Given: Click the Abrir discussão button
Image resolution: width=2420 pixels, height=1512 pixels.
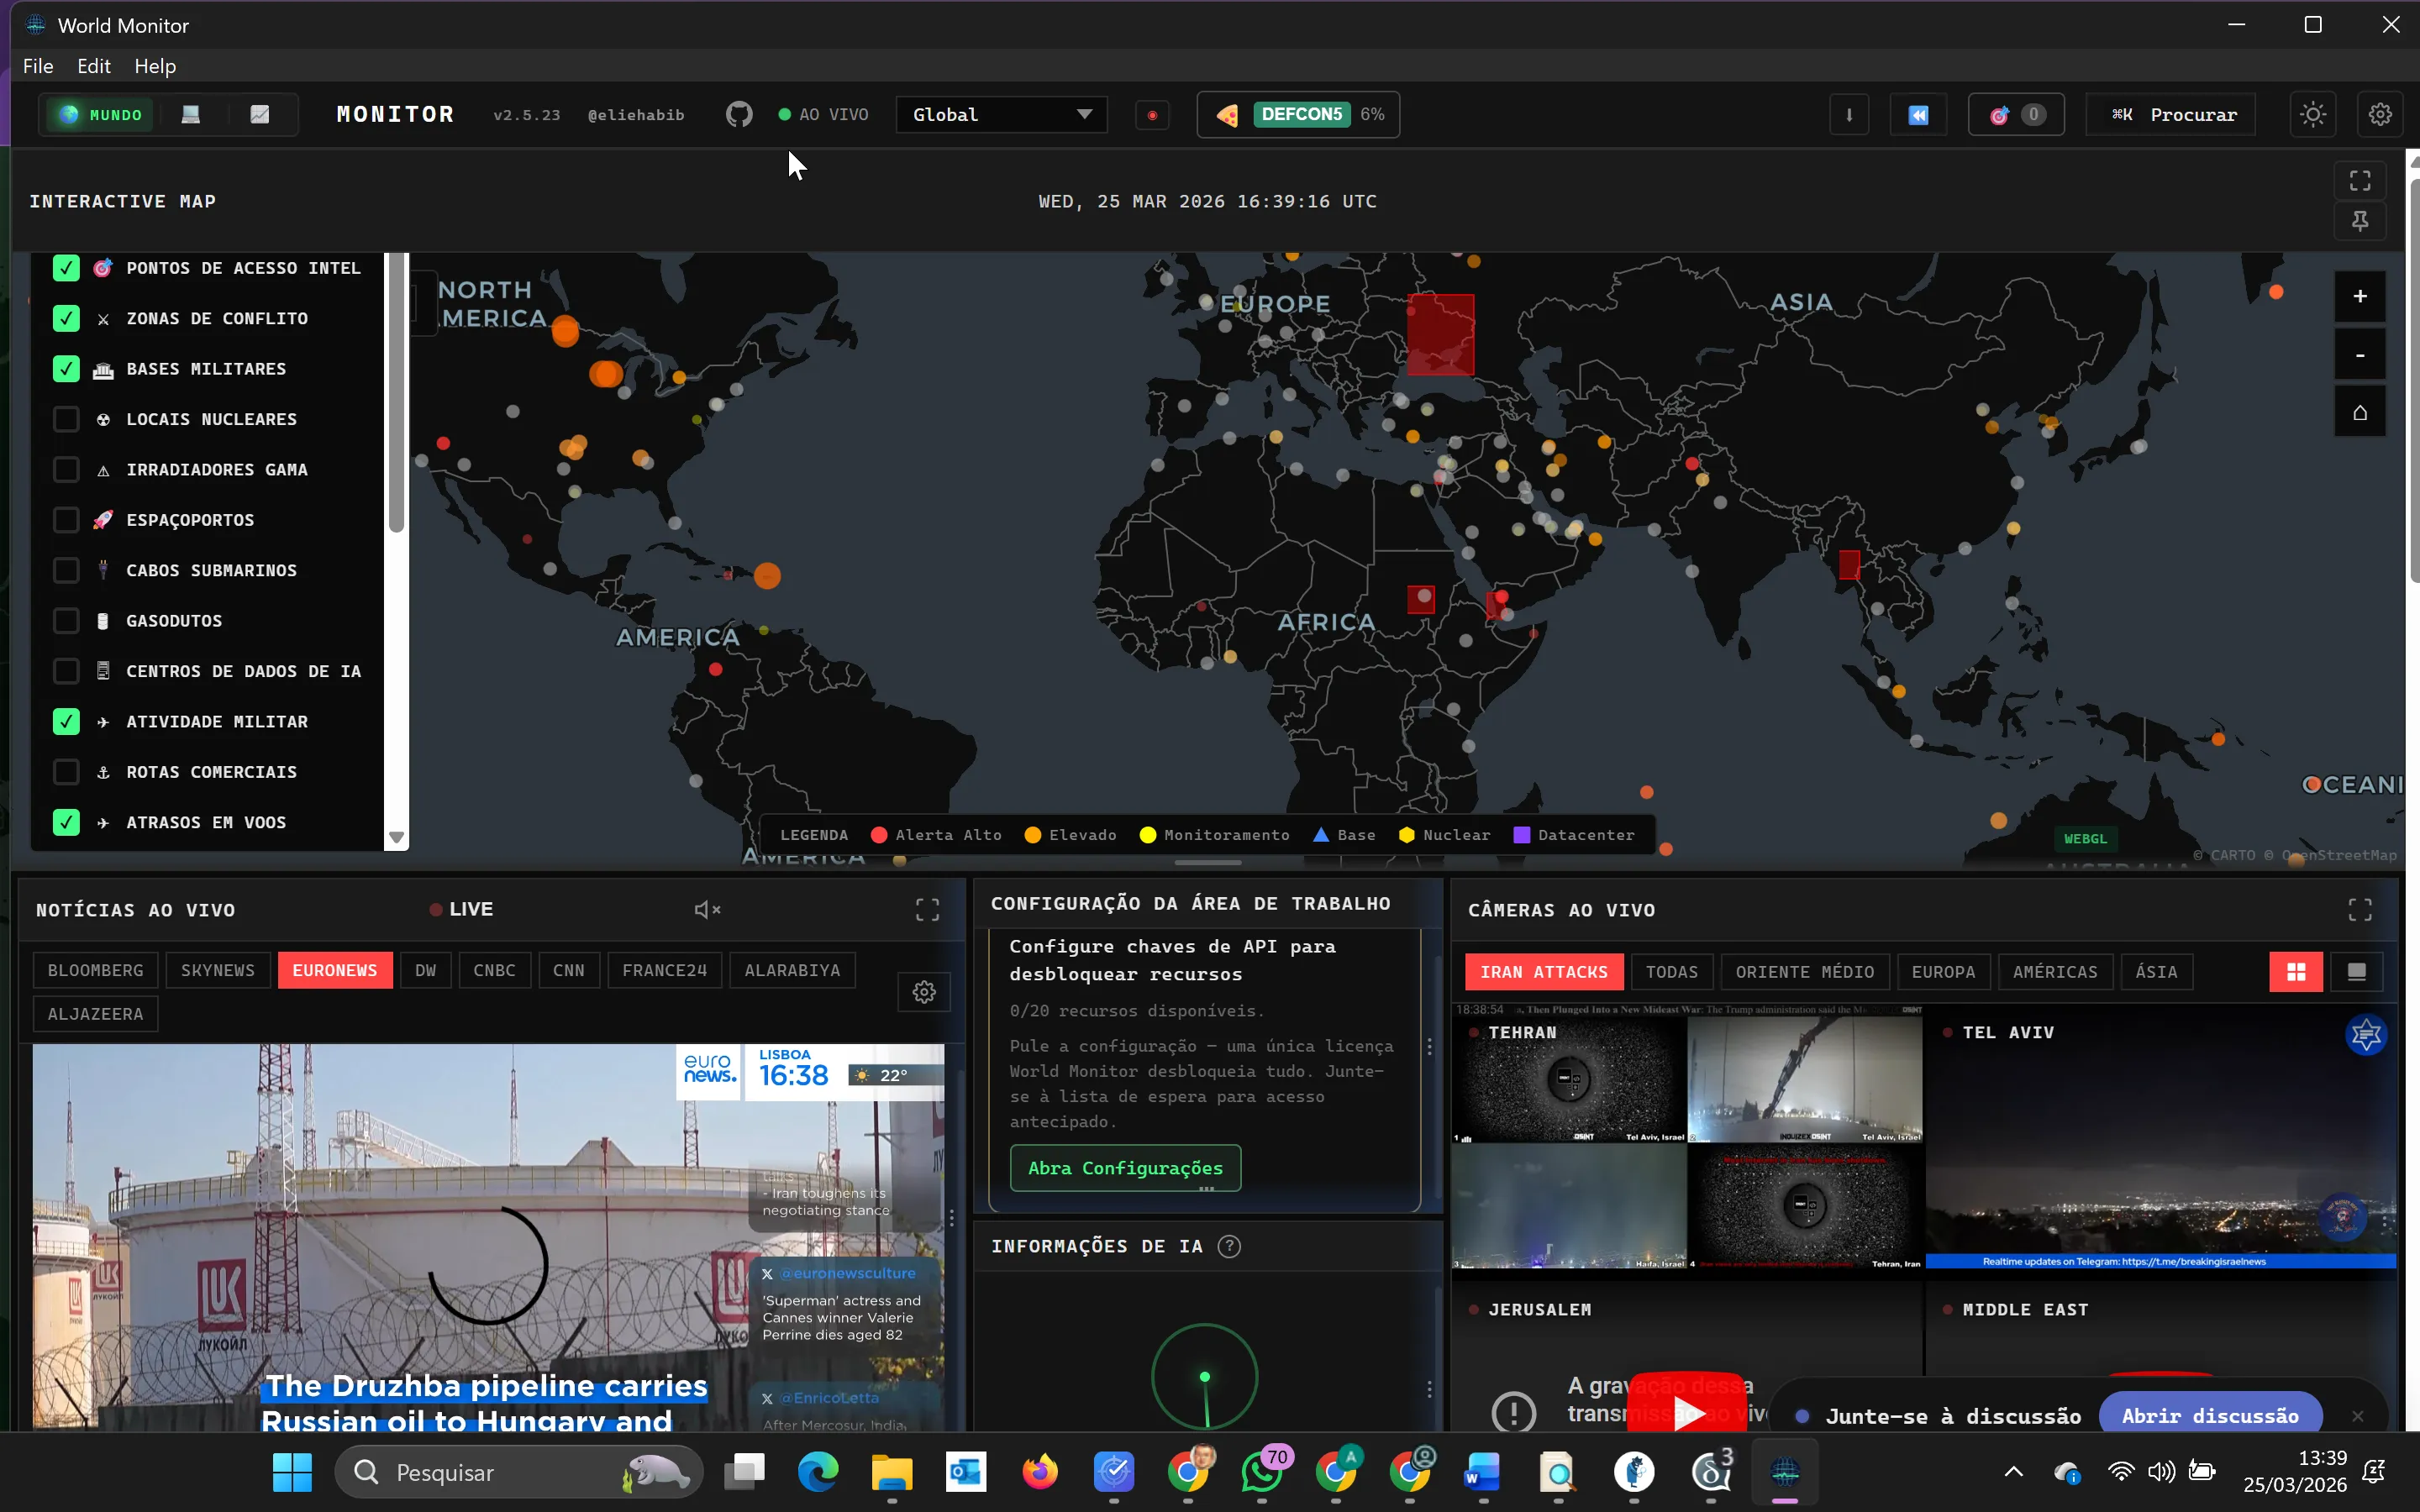Looking at the screenshot, I should click(2211, 1414).
